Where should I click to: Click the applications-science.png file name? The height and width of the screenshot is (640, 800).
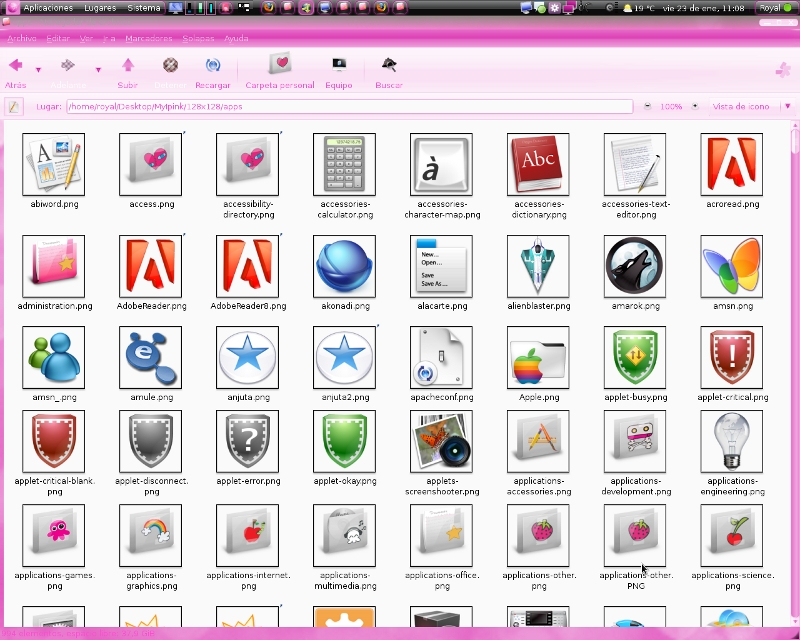click(x=733, y=581)
